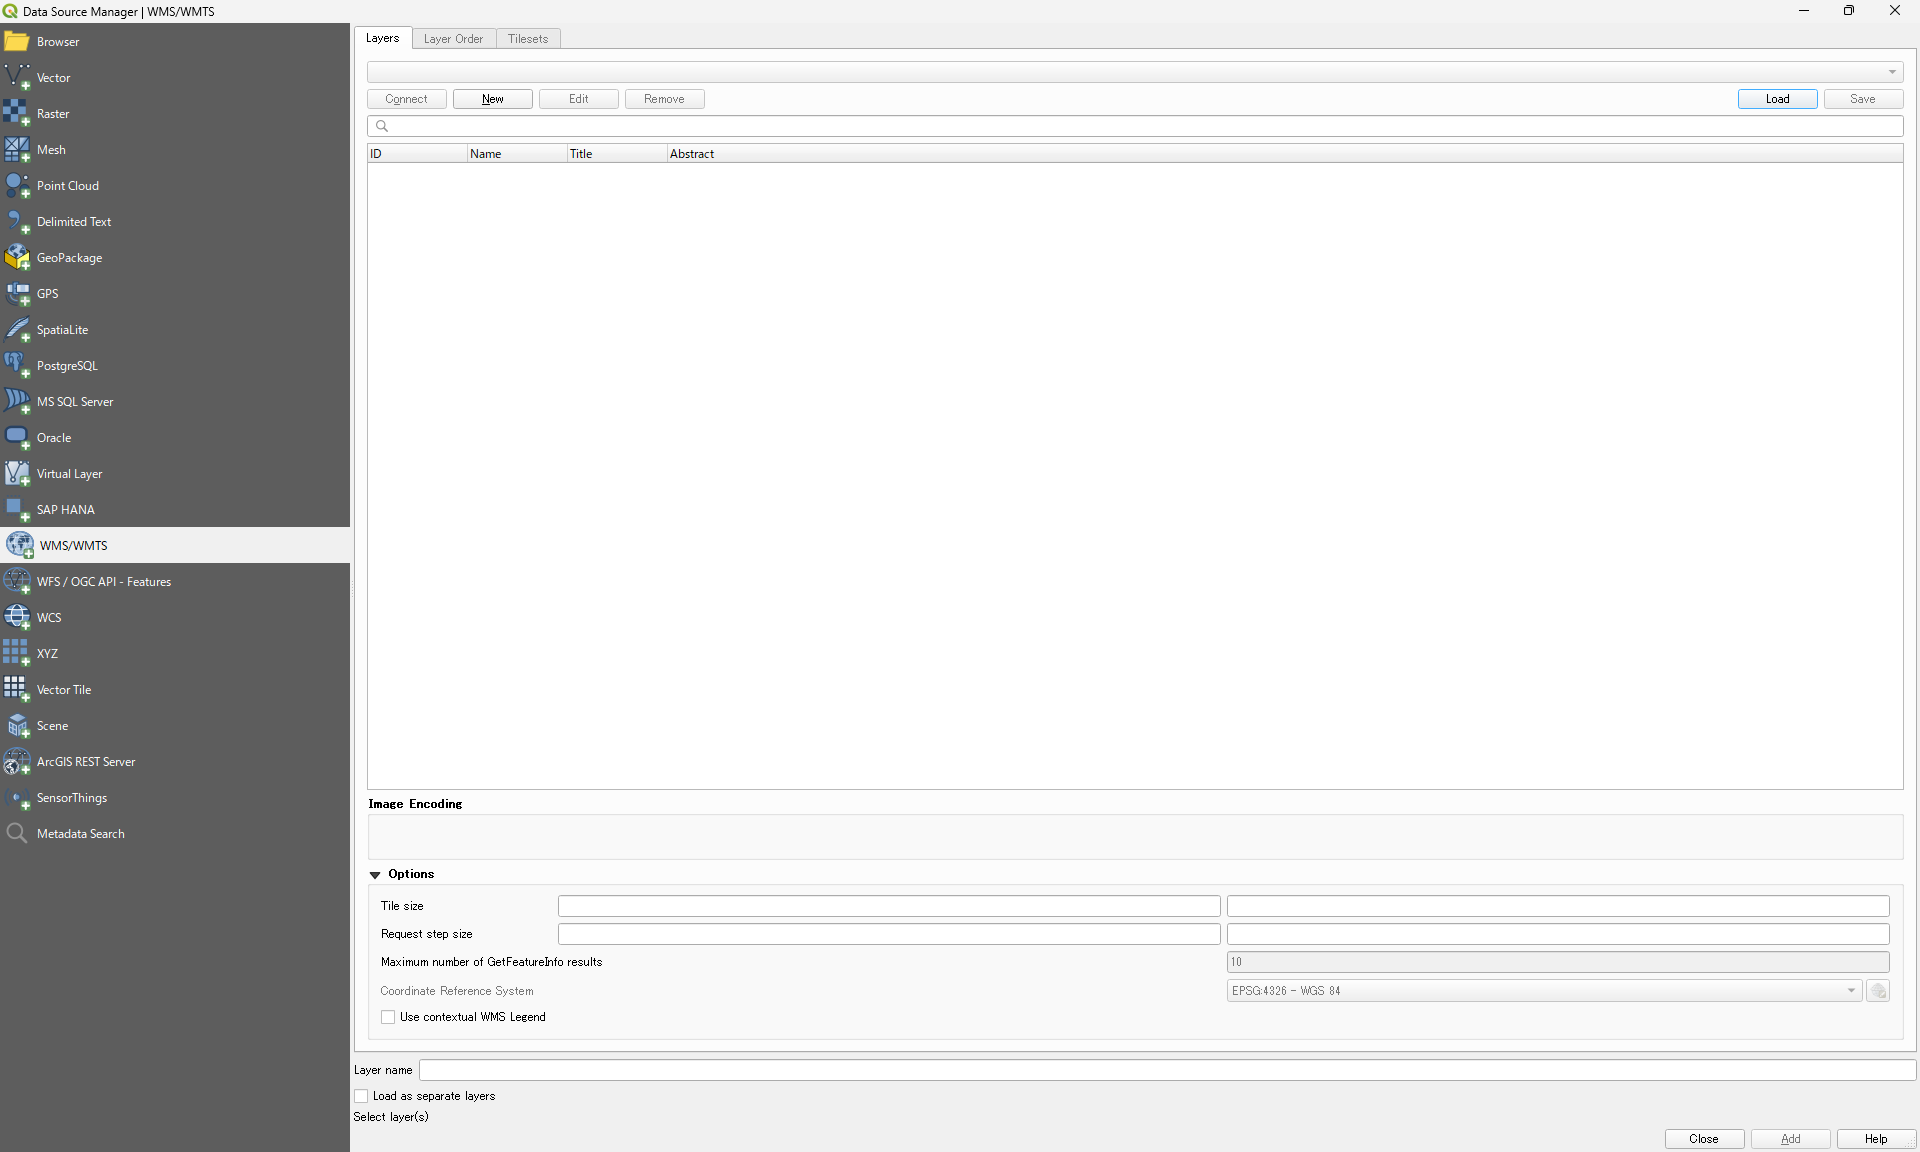Viewport: 1920px width, 1152px height.
Task: Open the SpatiaLite source icon
Action: (17, 330)
